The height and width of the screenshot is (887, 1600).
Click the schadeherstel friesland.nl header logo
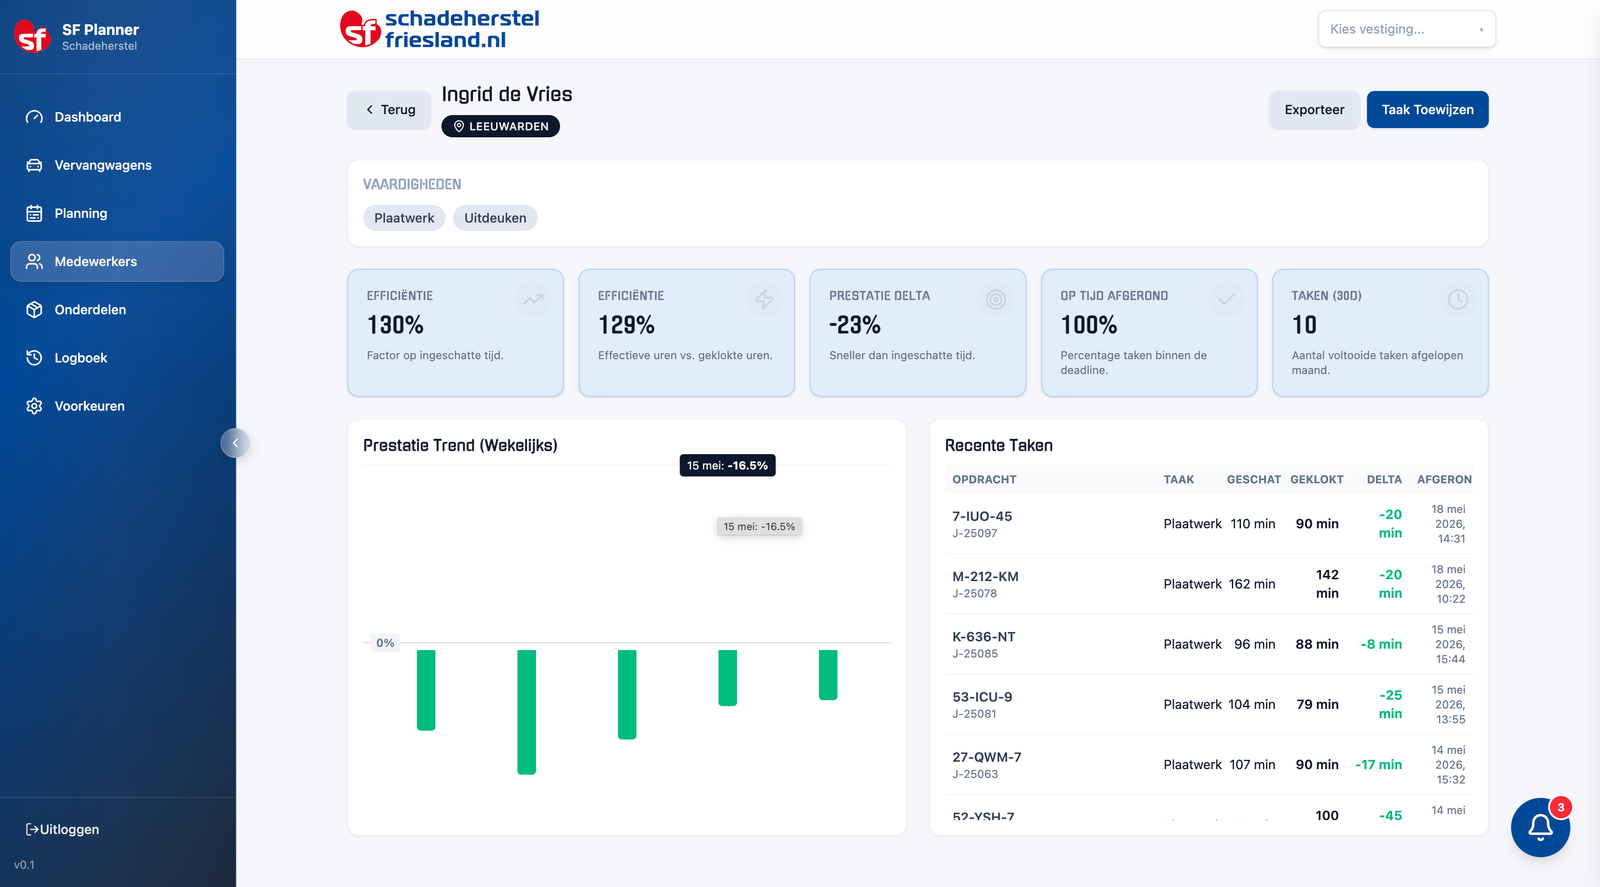[440, 29]
